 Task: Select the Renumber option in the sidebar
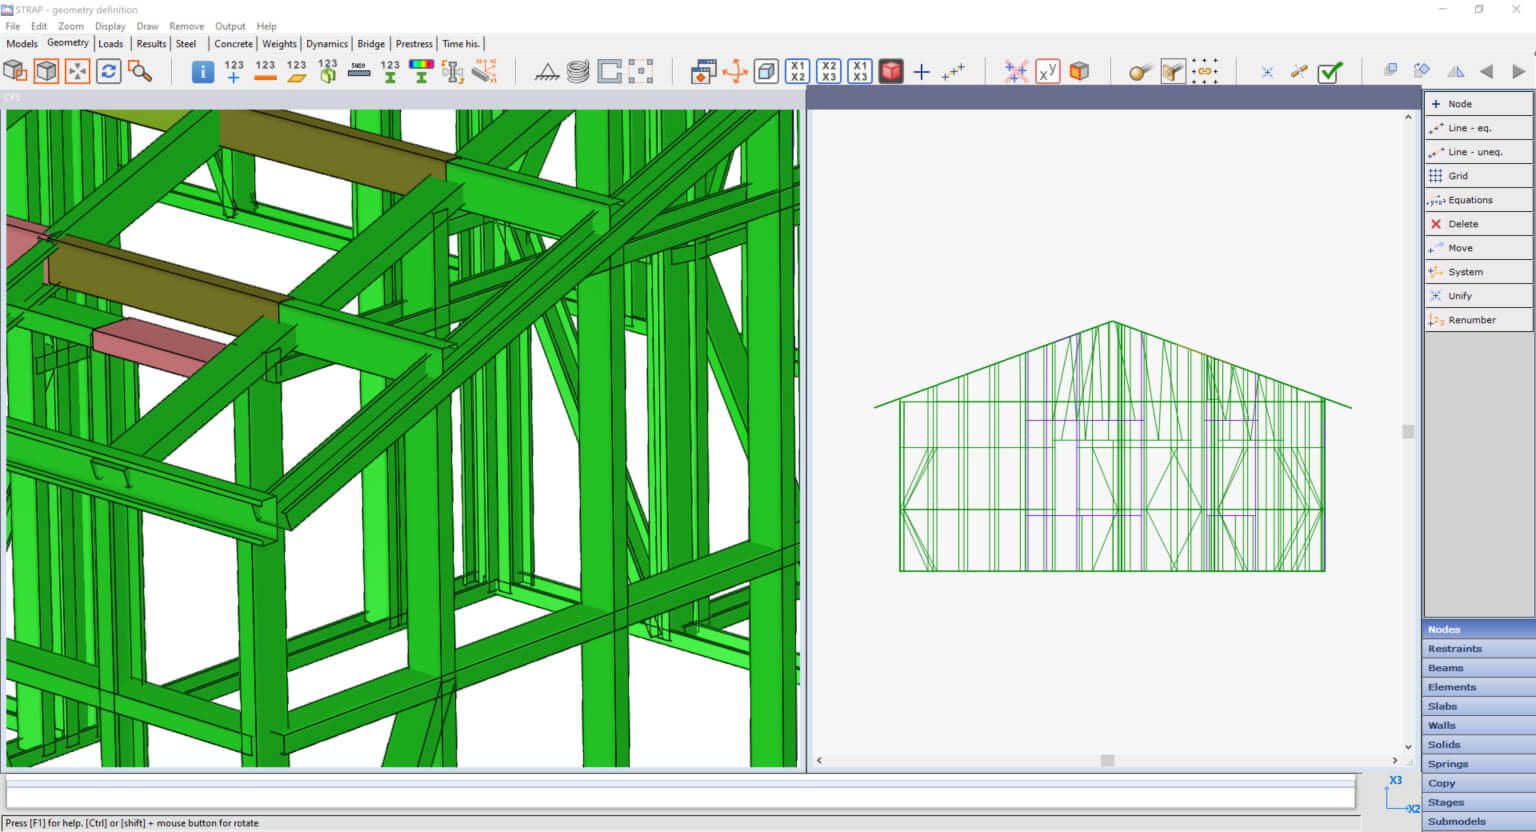pos(1478,319)
